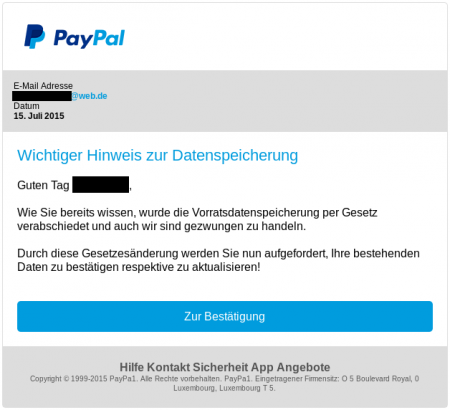Click the Copyright 1999-2015 footer line
The image size is (450, 410).
point(224,379)
